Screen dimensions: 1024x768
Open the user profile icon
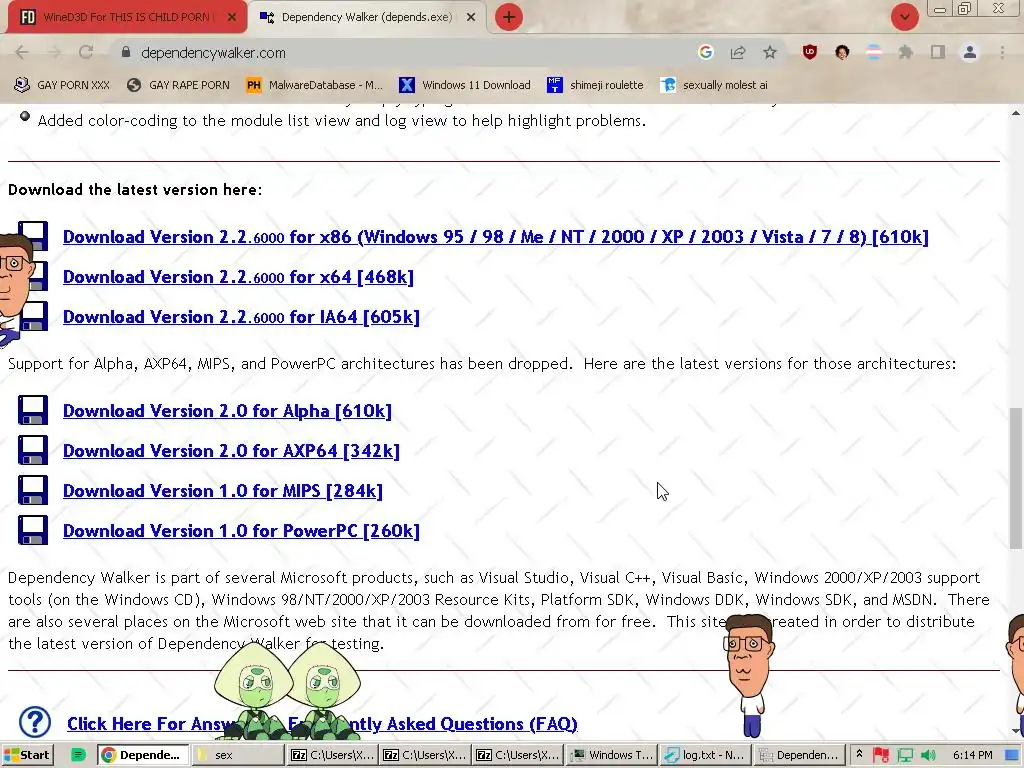[970, 52]
